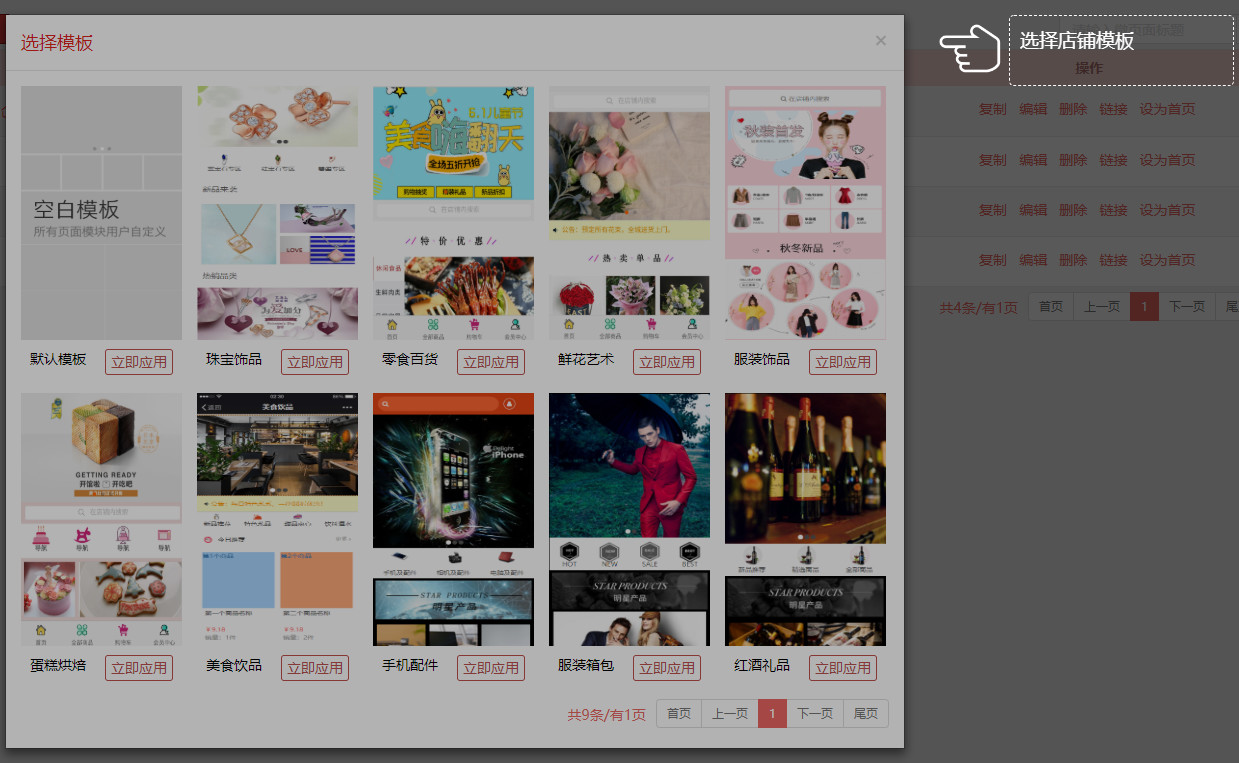Open the 空白模板 preview thumbnail

(101, 213)
